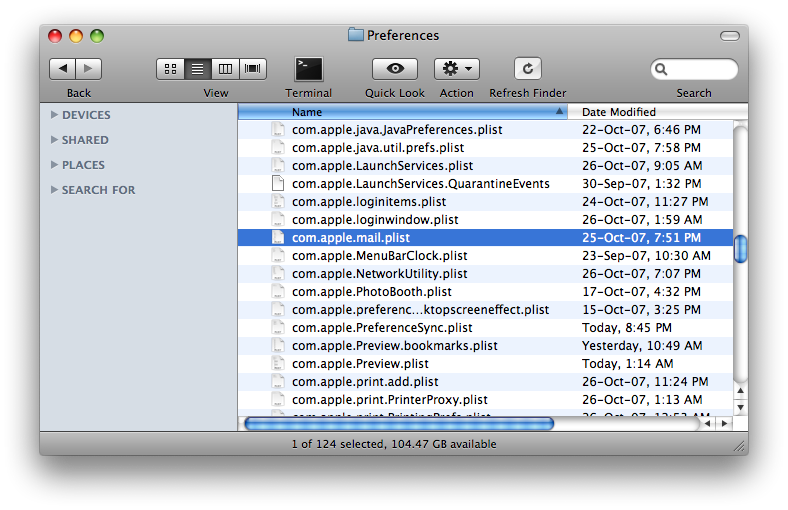The image size is (788, 510).
Task: Click the vertical scrollbar thumb
Action: point(740,249)
